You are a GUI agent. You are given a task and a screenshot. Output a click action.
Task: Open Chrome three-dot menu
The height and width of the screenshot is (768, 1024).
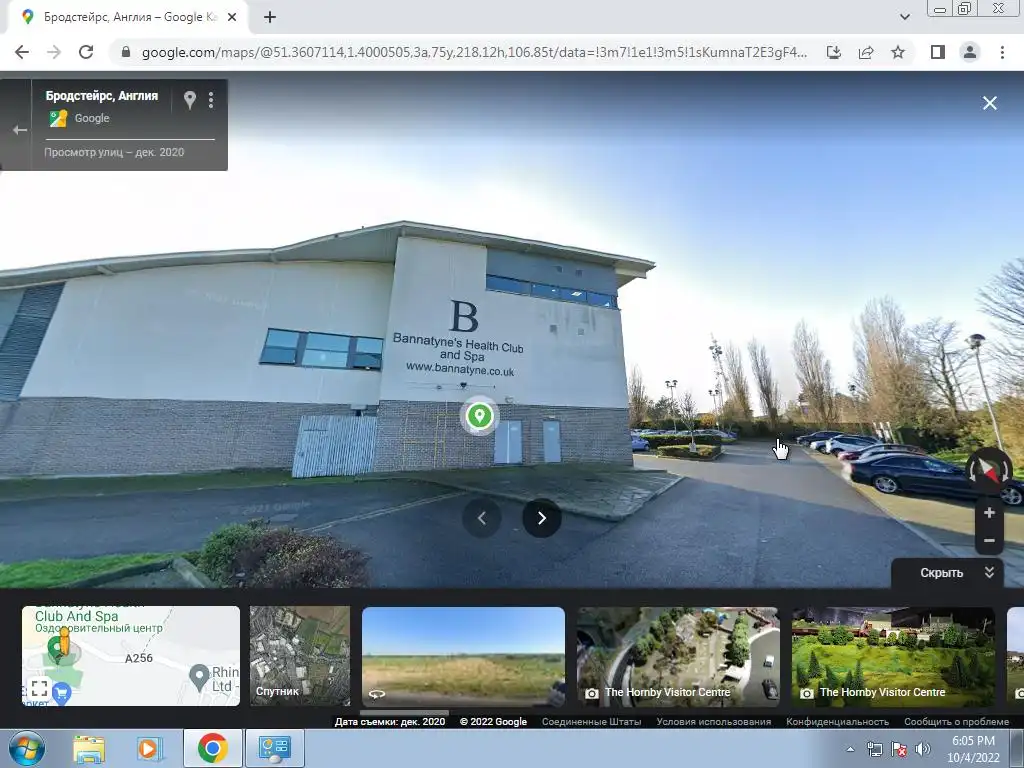pyautogui.click(x=1002, y=52)
